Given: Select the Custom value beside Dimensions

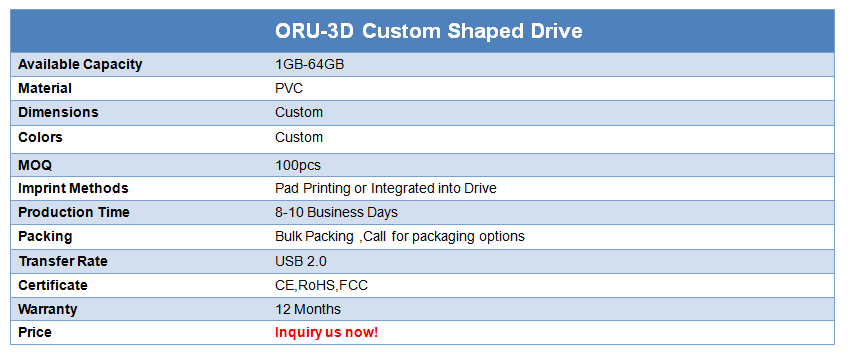Looking at the screenshot, I should pos(299,112).
